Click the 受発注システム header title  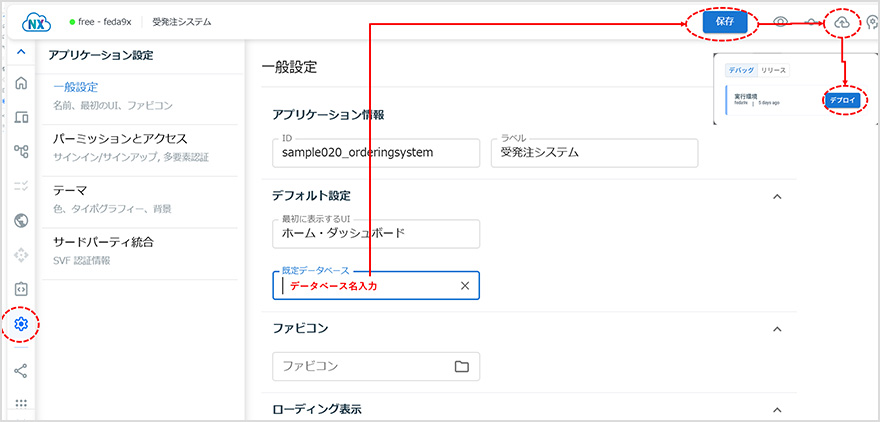tap(182, 22)
